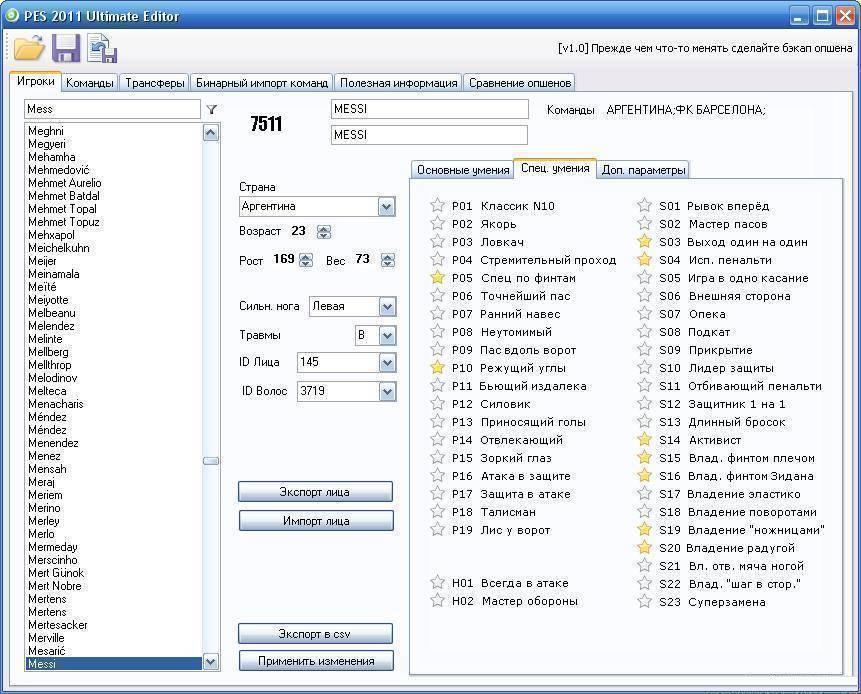Disable star for S20 Владение радугой
The width and height of the screenshot is (861, 694).
pos(644,548)
